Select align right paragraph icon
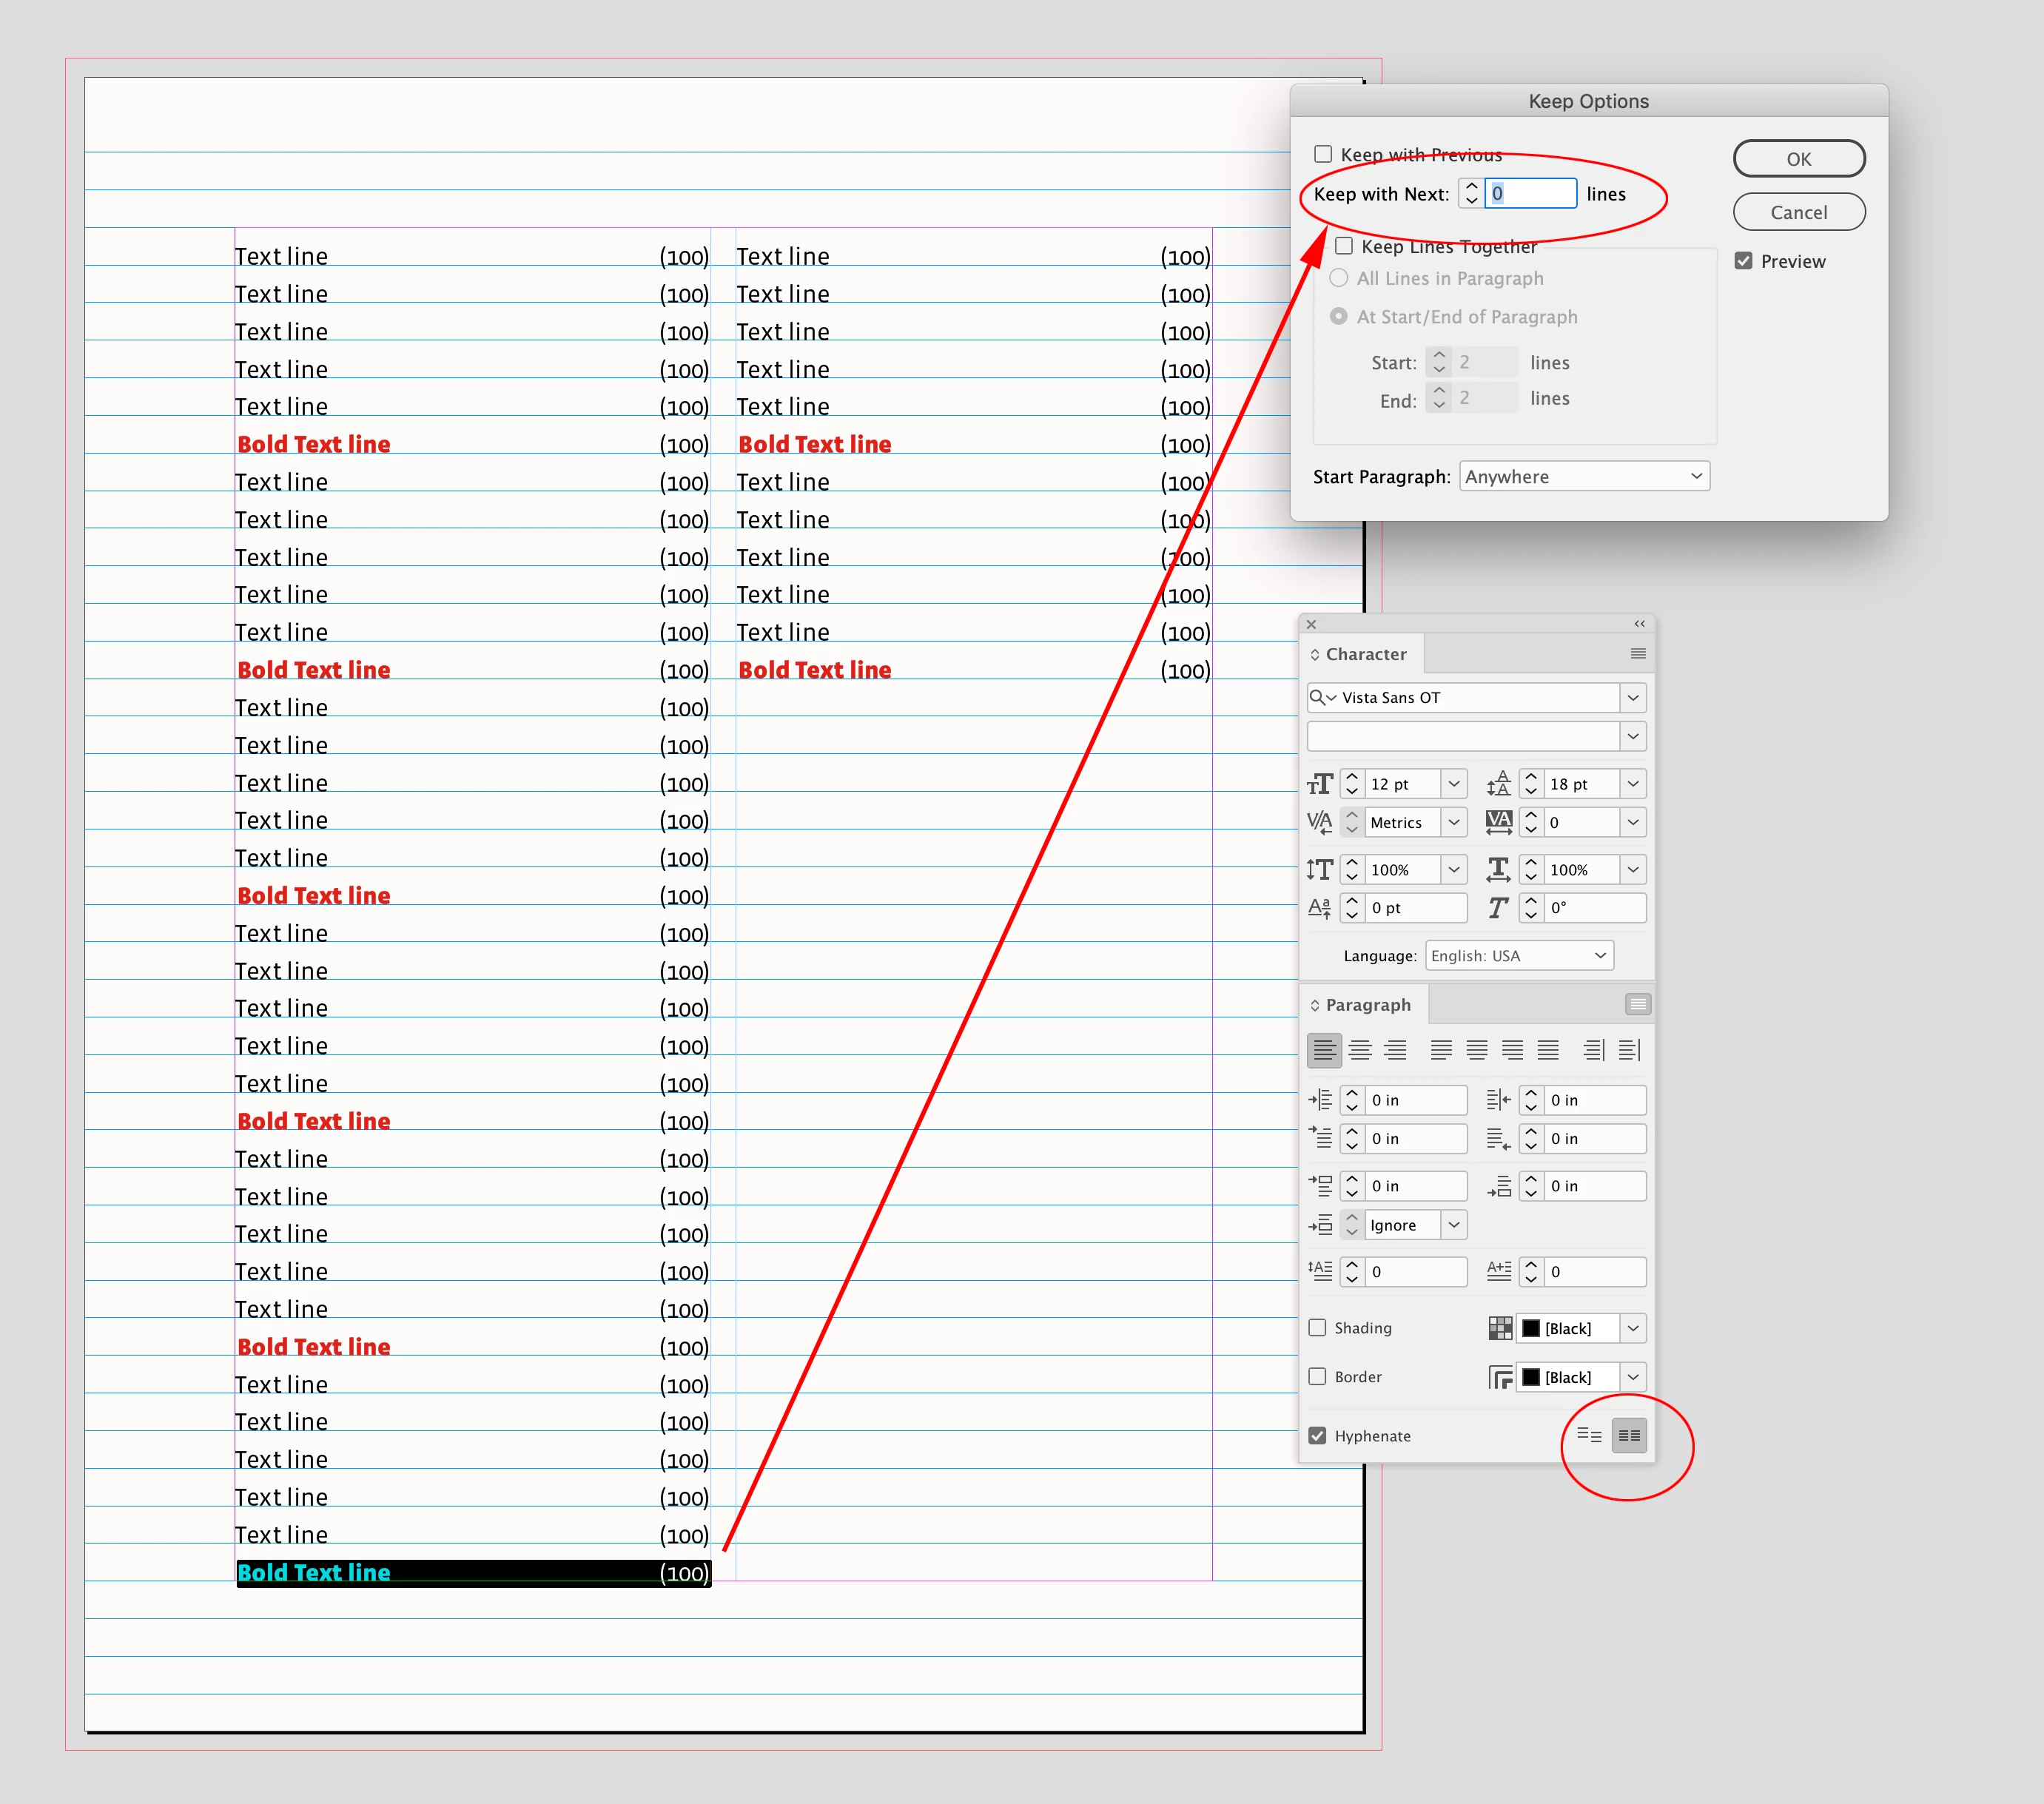Screen dimensions: 2044x1804 tap(1396, 1050)
